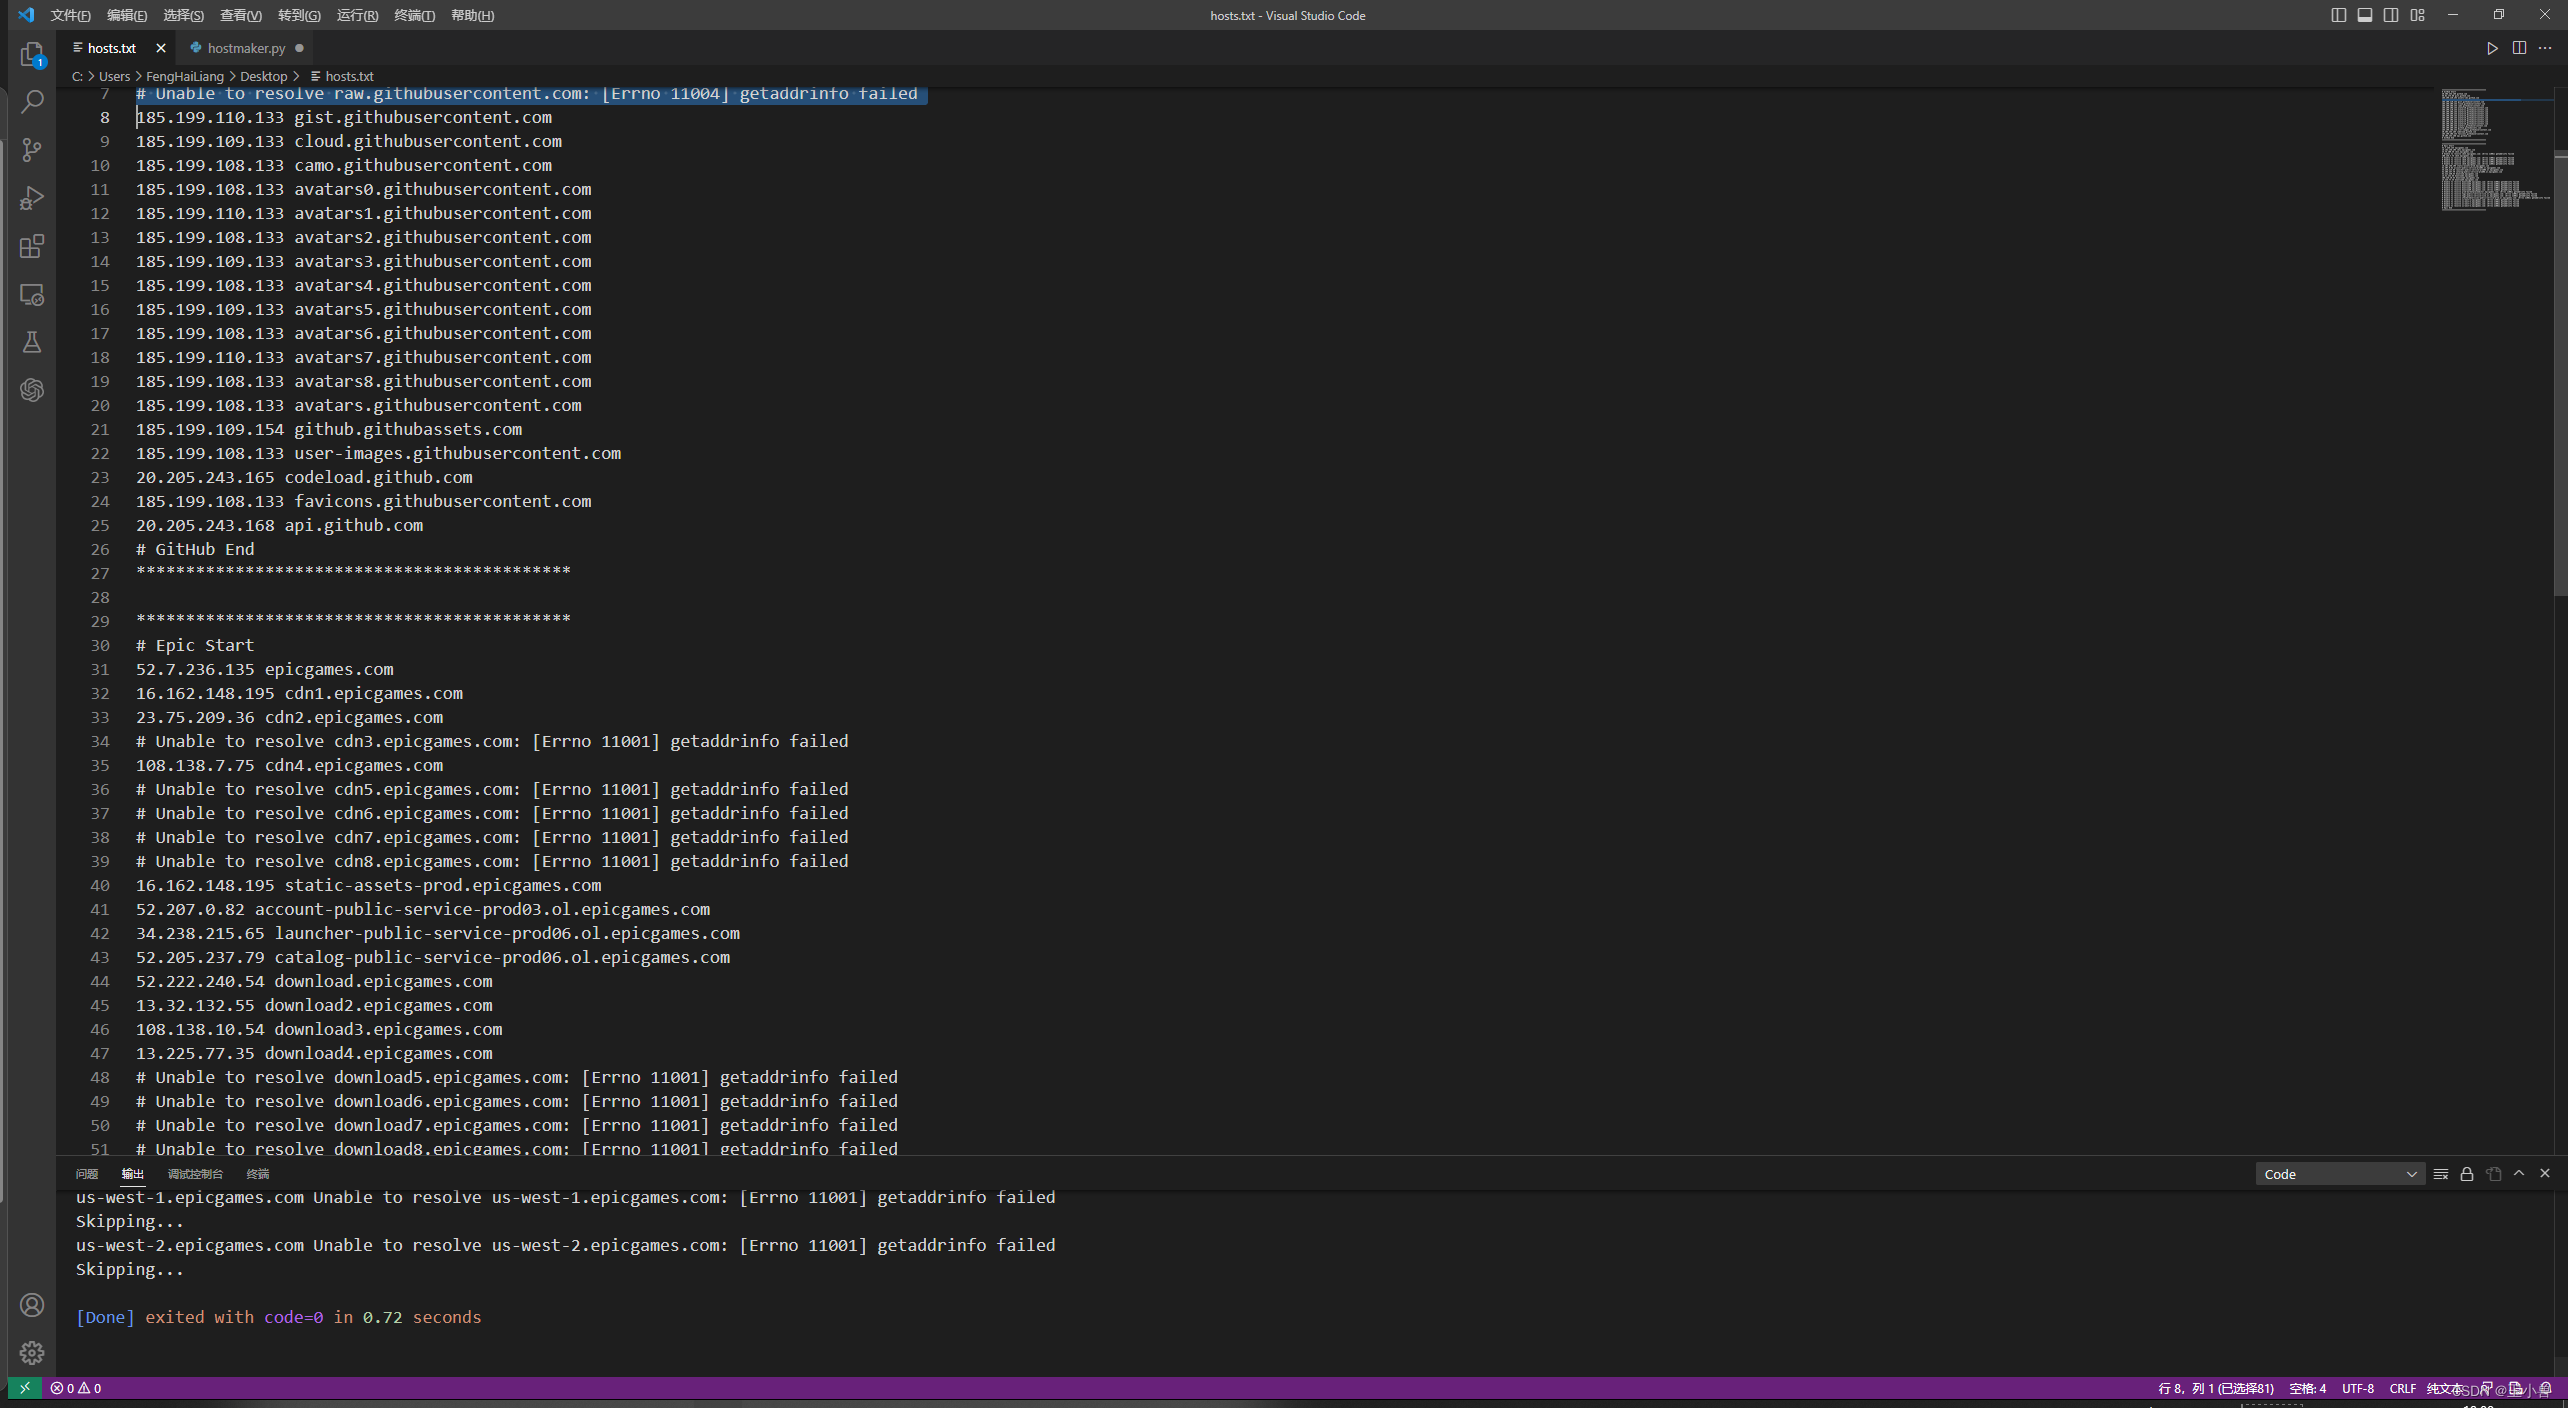Toggle the bottom panel visibility

click(x=2365, y=15)
